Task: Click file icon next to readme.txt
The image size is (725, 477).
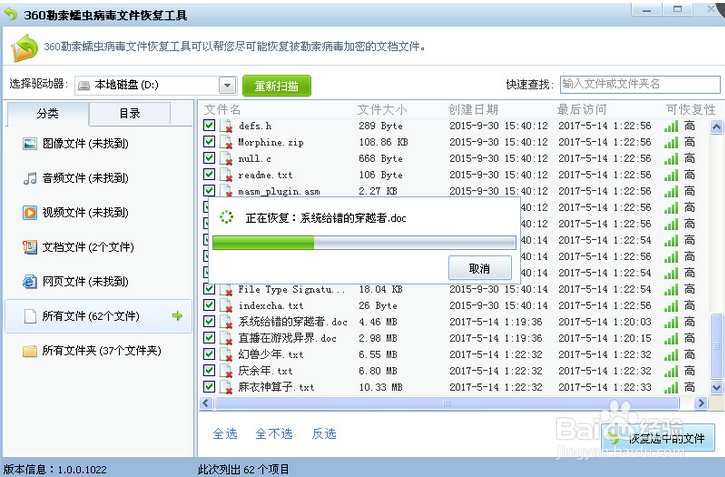Action: coord(226,175)
